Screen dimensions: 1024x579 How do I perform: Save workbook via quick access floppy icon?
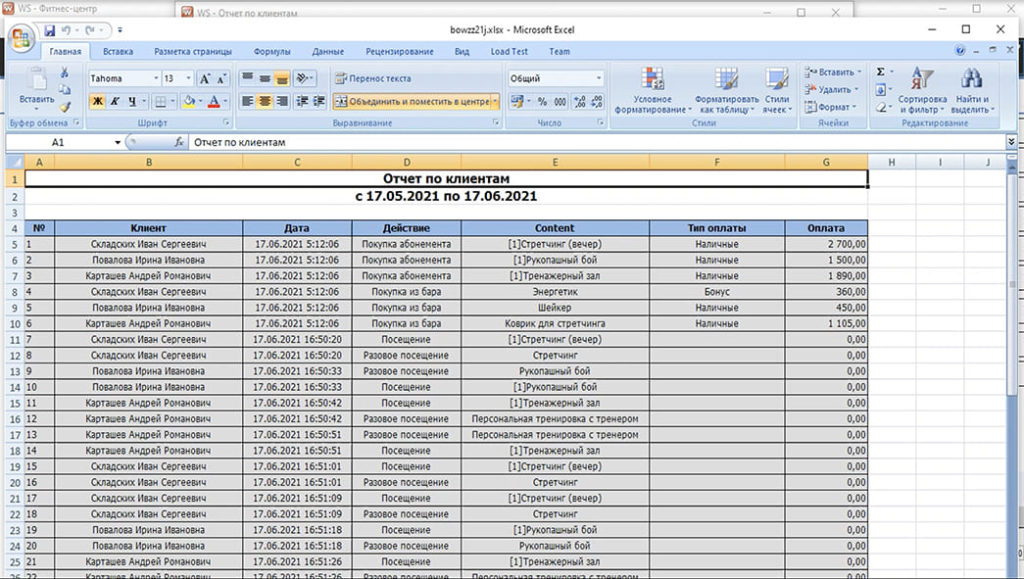click(49, 30)
